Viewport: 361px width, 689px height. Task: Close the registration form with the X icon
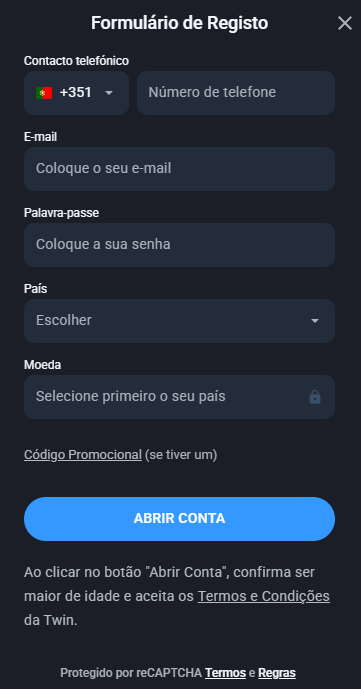coord(345,23)
